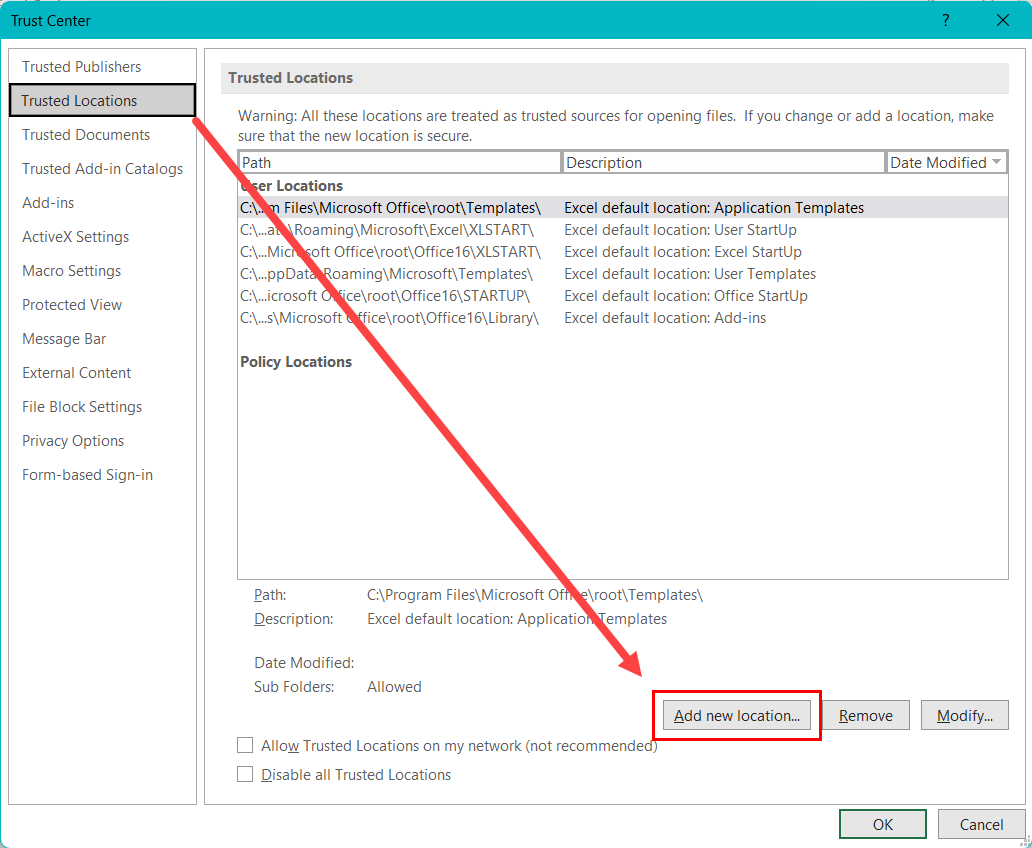Open File Block Settings
This screenshot has height=848, width=1032.
[x=82, y=407]
